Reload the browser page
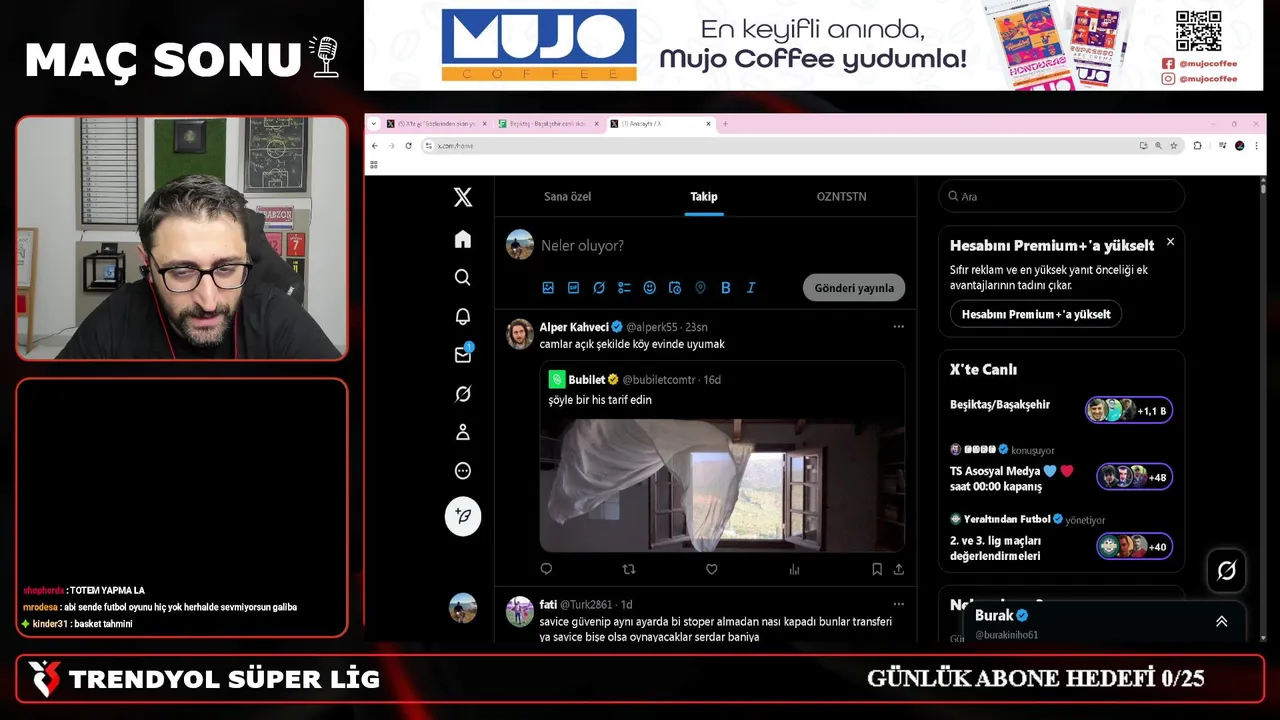 [x=408, y=146]
